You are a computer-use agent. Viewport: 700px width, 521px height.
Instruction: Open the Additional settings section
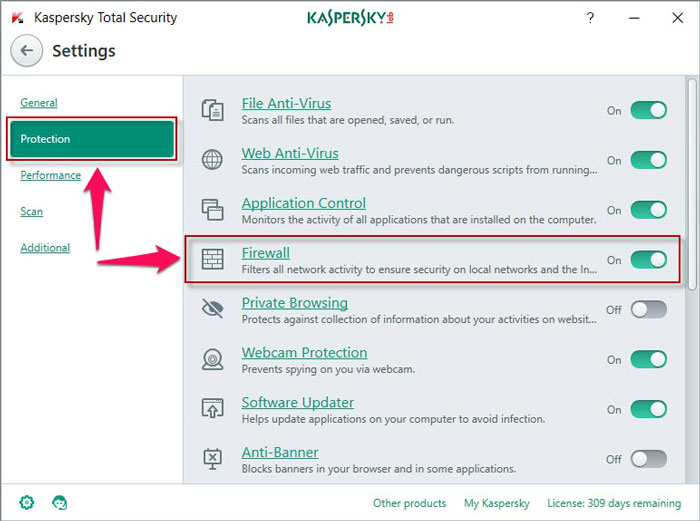click(x=45, y=247)
